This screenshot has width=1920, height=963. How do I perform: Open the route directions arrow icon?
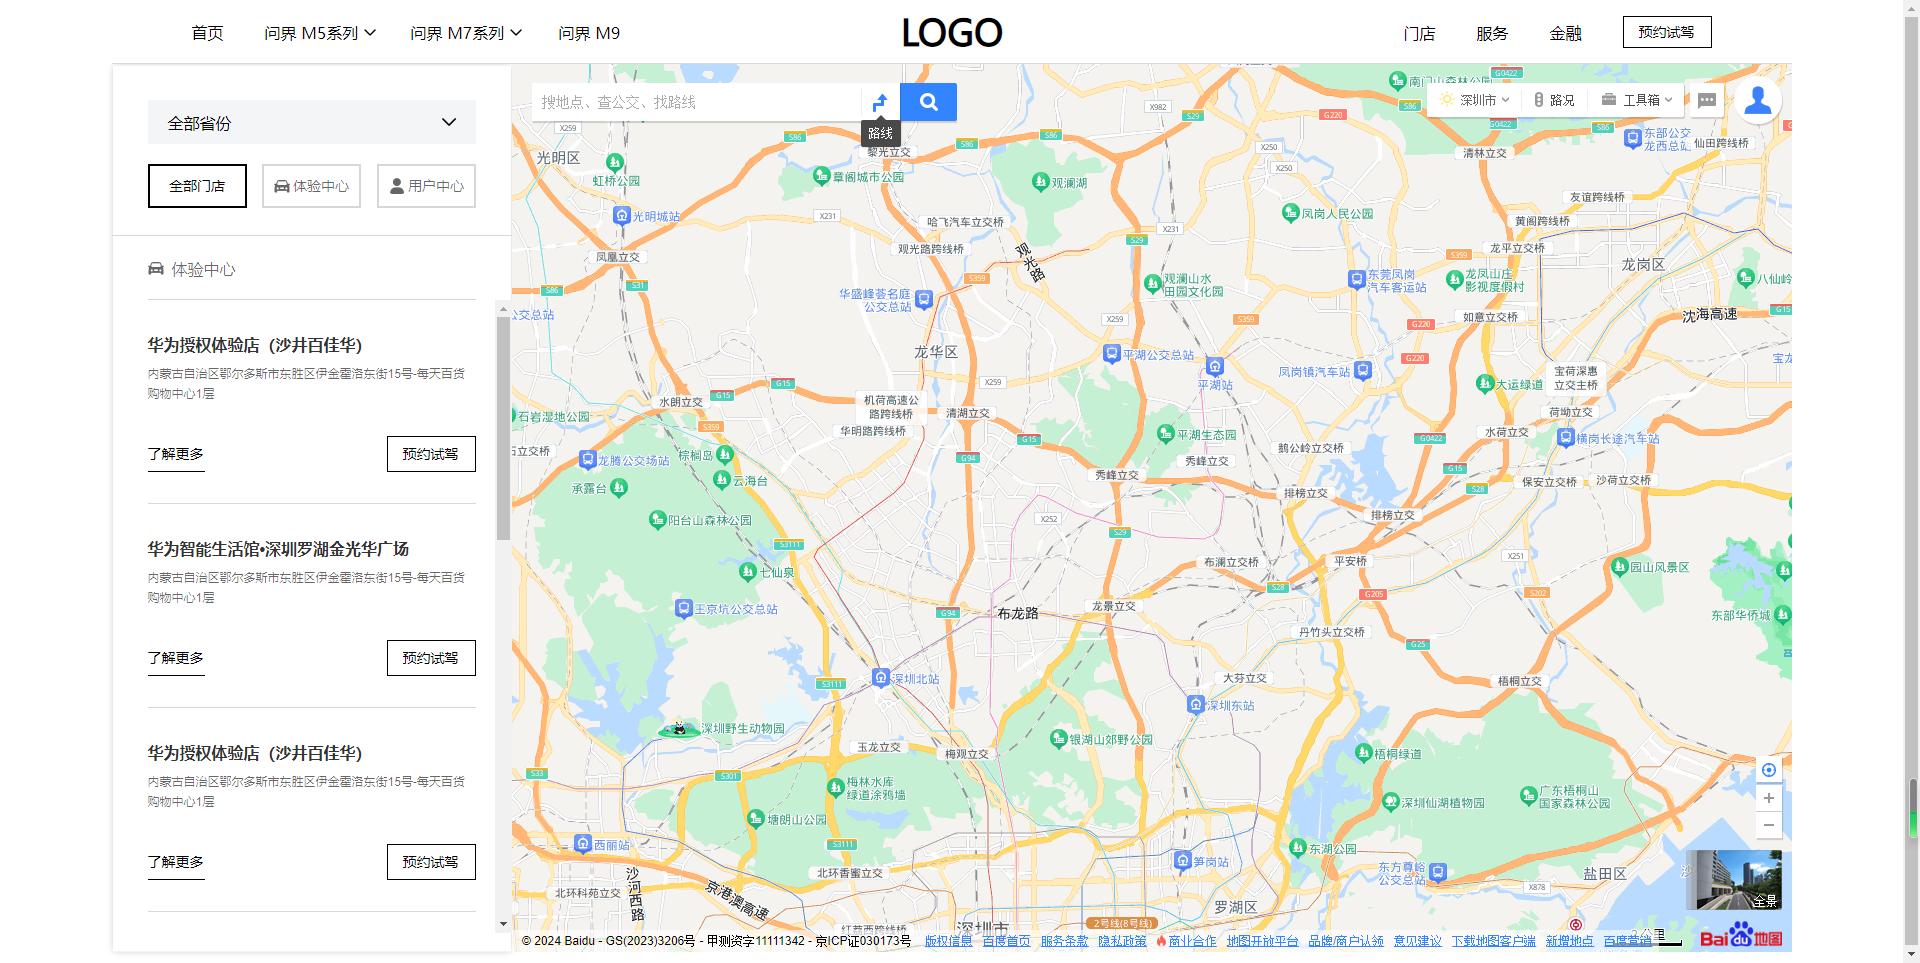point(880,102)
